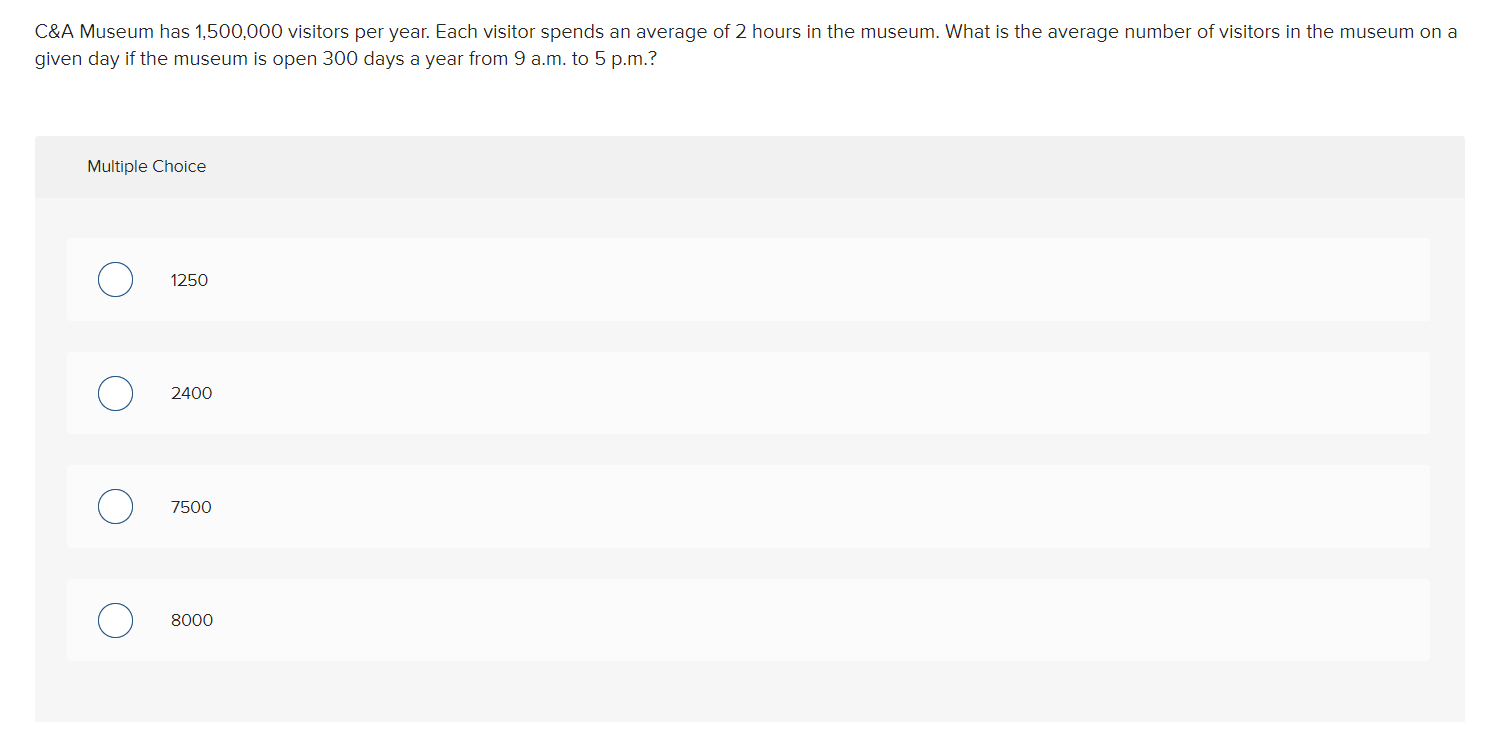The height and width of the screenshot is (729, 1487).
Task: Select the radio button for answer 1250
Action: (x=115, y=279)
